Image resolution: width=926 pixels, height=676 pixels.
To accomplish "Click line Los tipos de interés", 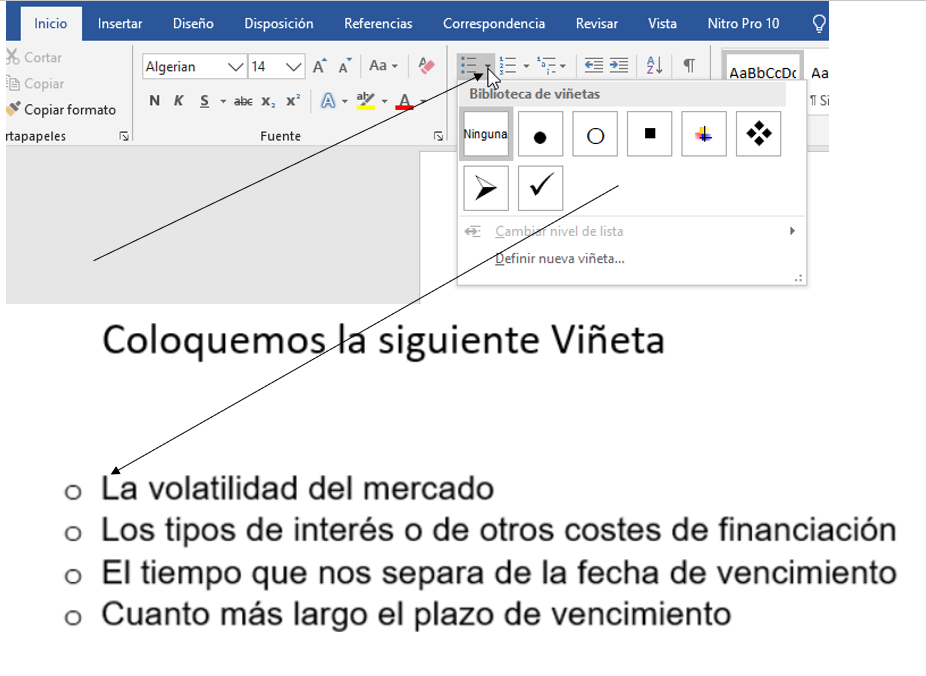I will pos(498,530).
